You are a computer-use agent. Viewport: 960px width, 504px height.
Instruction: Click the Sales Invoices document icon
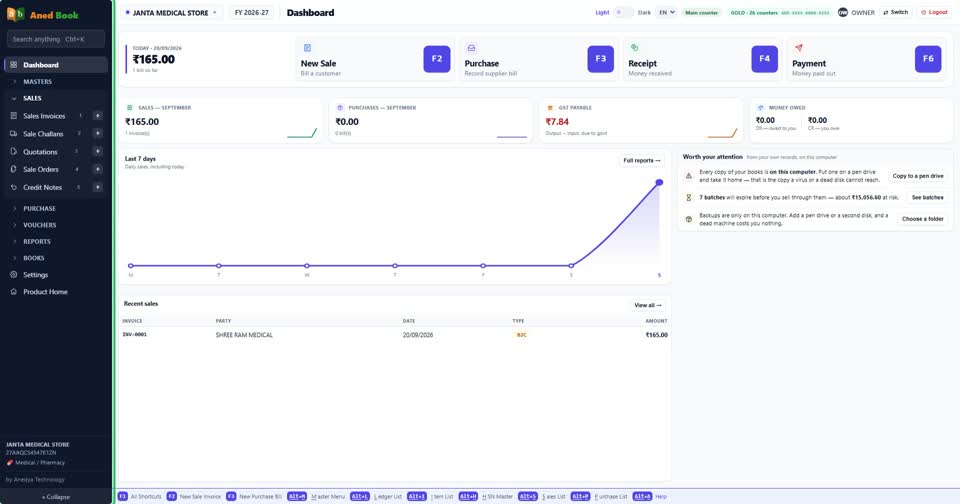pos(13,116)
